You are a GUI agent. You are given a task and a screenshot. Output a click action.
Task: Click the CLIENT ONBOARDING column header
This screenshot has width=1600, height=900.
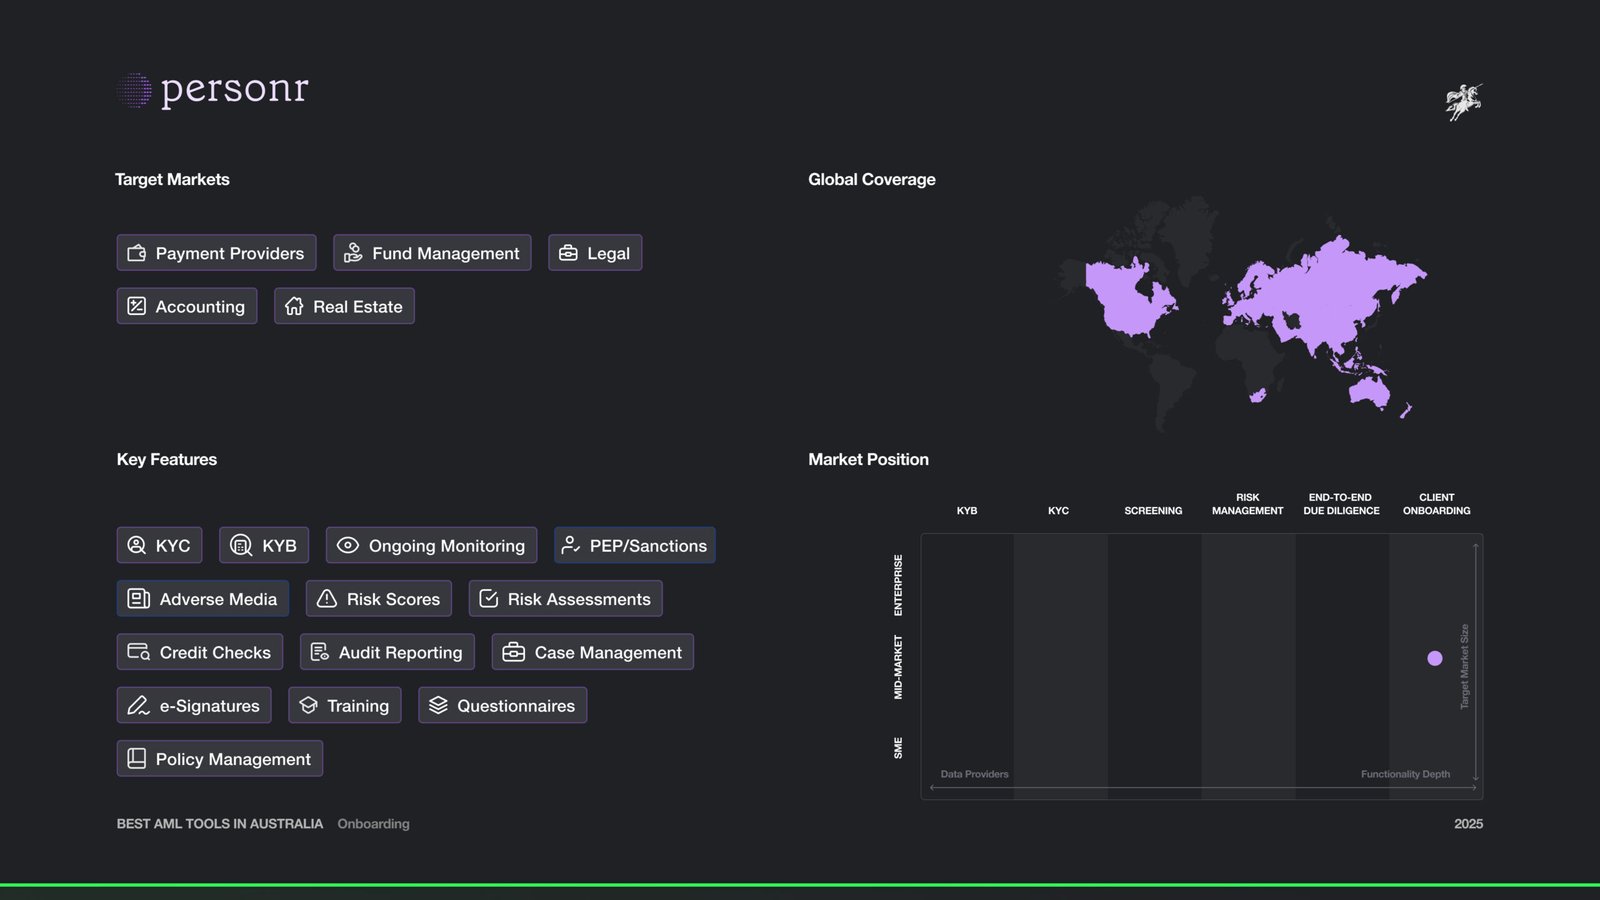point(1437,504)
